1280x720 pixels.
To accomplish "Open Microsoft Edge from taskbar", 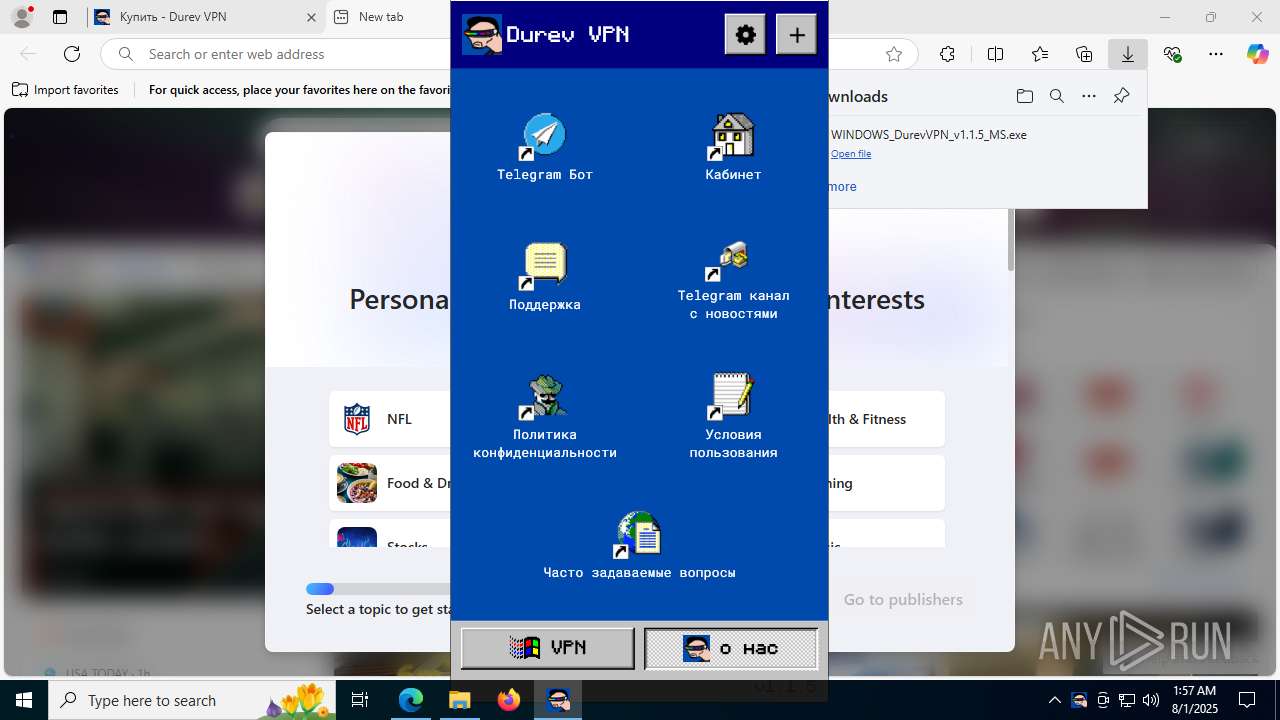I will point(411,700).
